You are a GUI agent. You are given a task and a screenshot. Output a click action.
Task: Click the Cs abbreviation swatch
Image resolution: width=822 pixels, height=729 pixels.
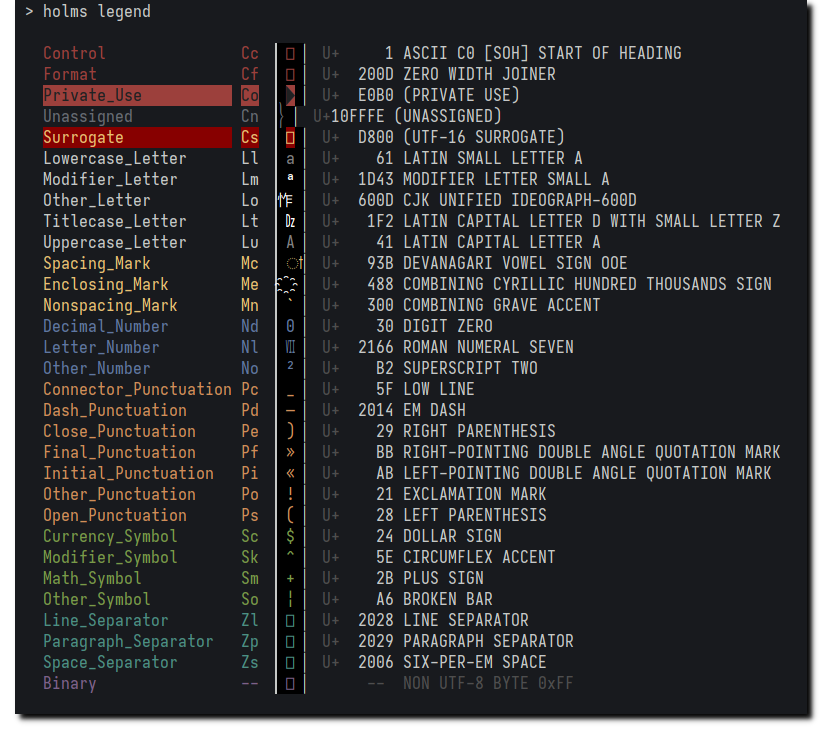click(250, 137)
